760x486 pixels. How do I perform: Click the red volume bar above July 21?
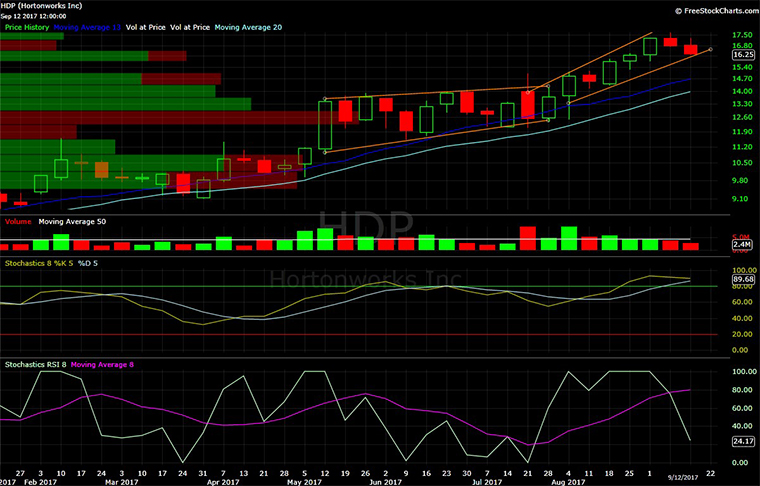click(x=528, y=238)
